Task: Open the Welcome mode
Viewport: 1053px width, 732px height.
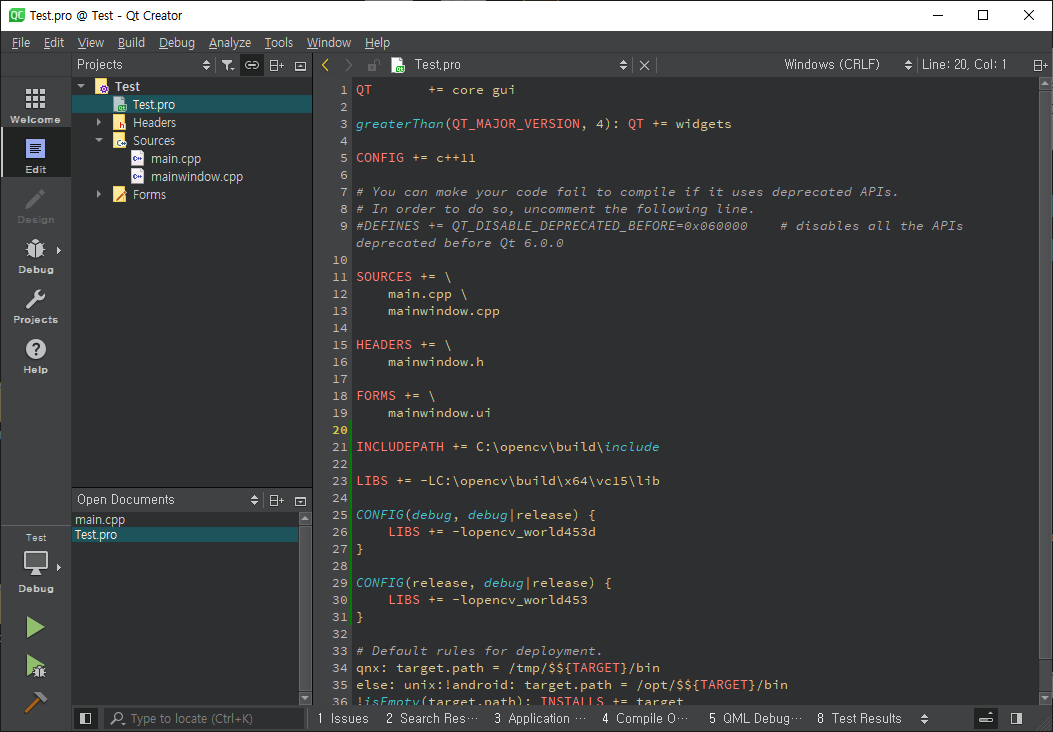Action: (x=35, y=105)
